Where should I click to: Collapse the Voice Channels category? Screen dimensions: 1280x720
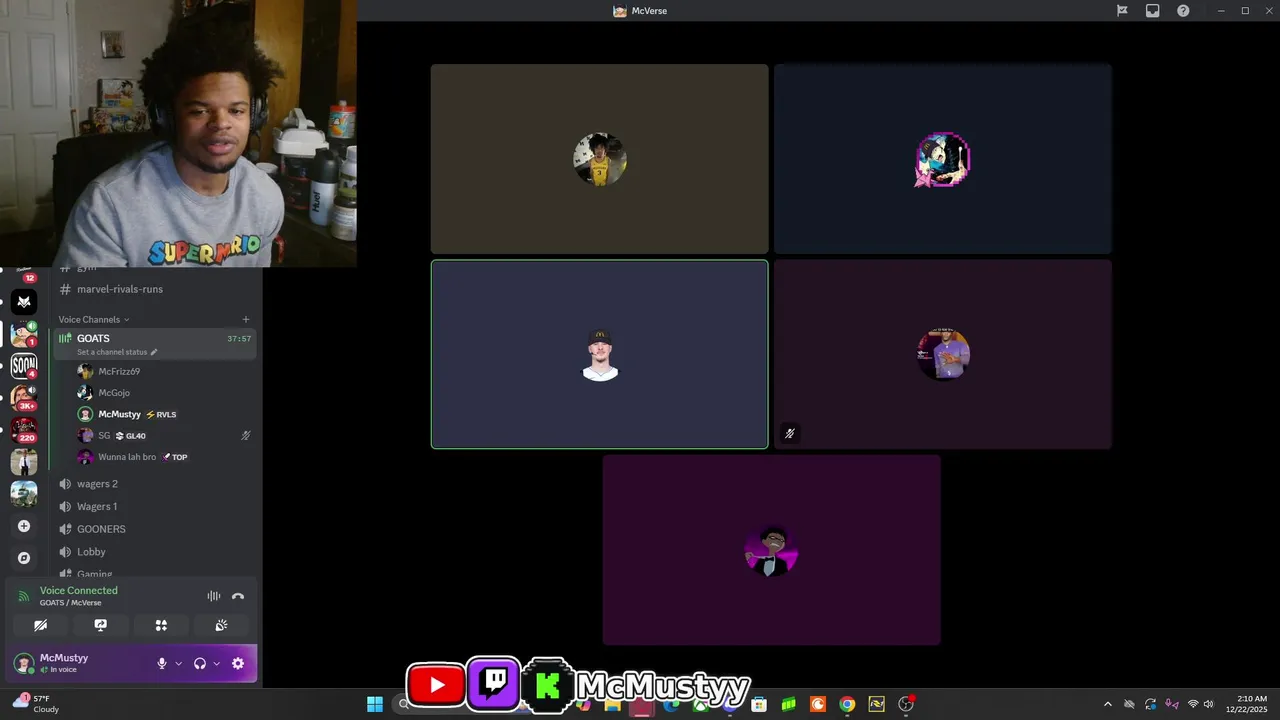(x=94, y=320)
